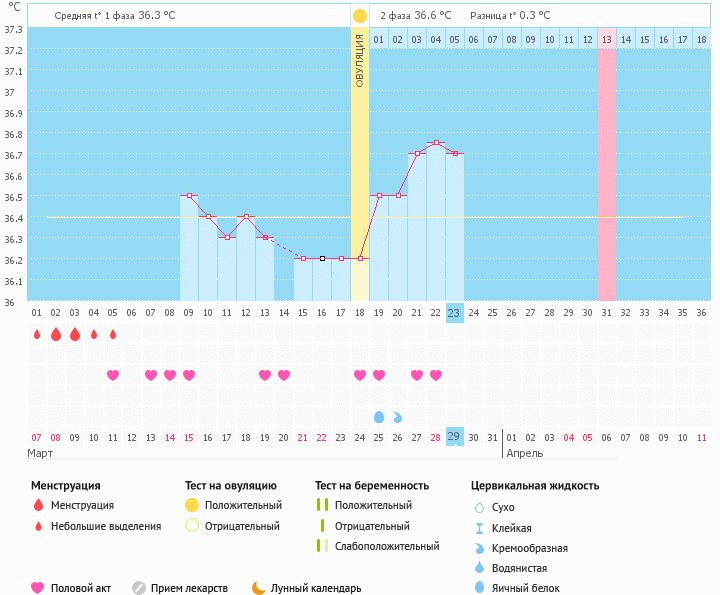720x595 pixels.
Task: Click the vertical ОВУЛЯЦИЯ yellow column
Action: click(360, 160)
